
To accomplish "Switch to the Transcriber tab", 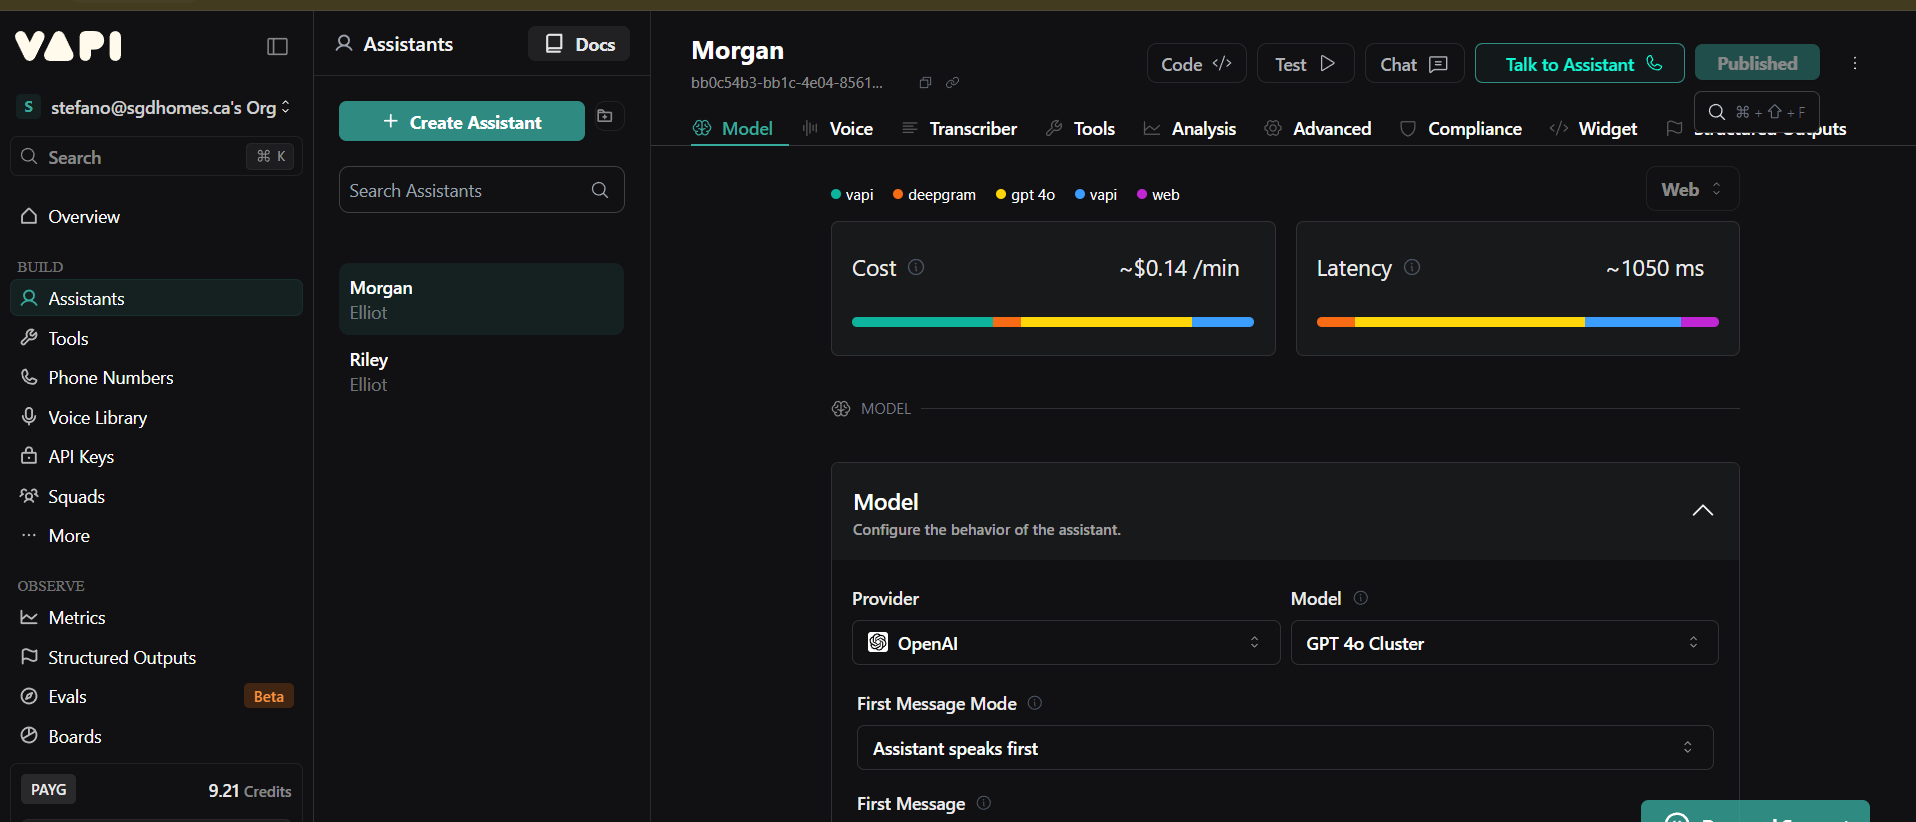I will [960, 128].
